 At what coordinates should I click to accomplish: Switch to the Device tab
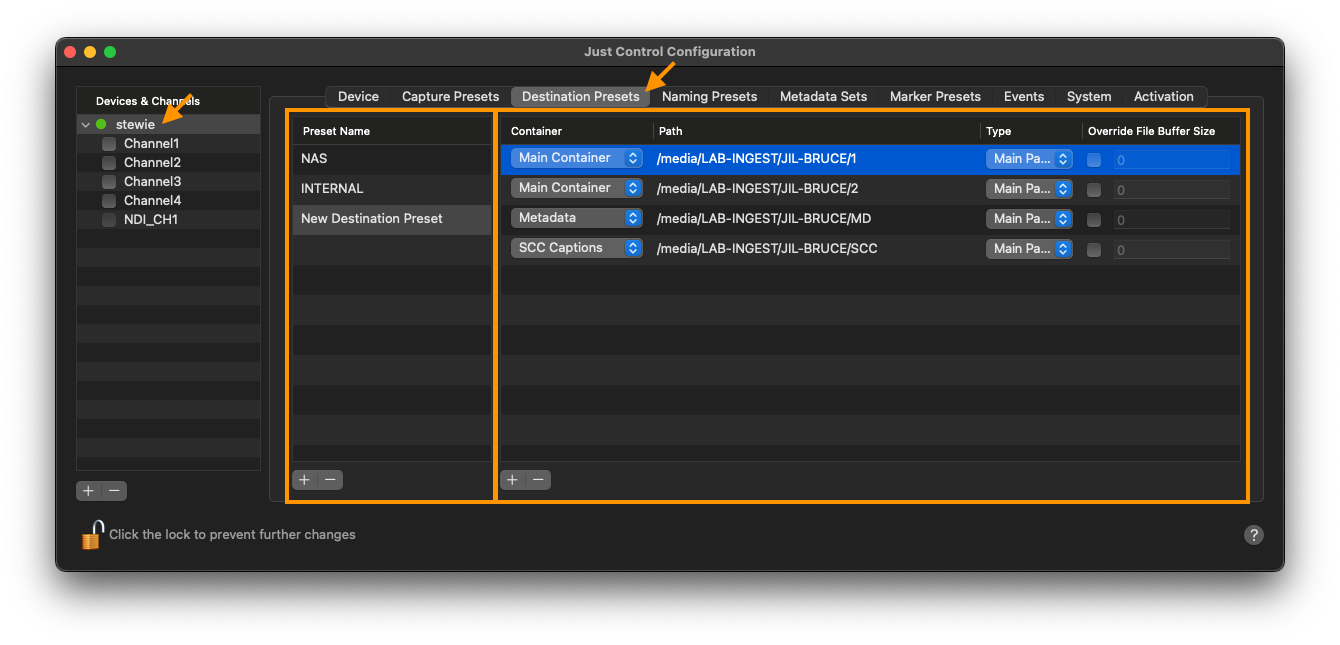click(358, 97)
